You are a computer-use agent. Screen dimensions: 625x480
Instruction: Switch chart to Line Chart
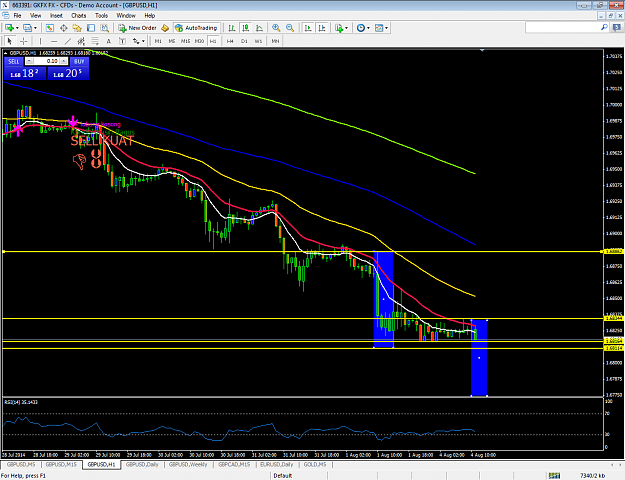259,28
